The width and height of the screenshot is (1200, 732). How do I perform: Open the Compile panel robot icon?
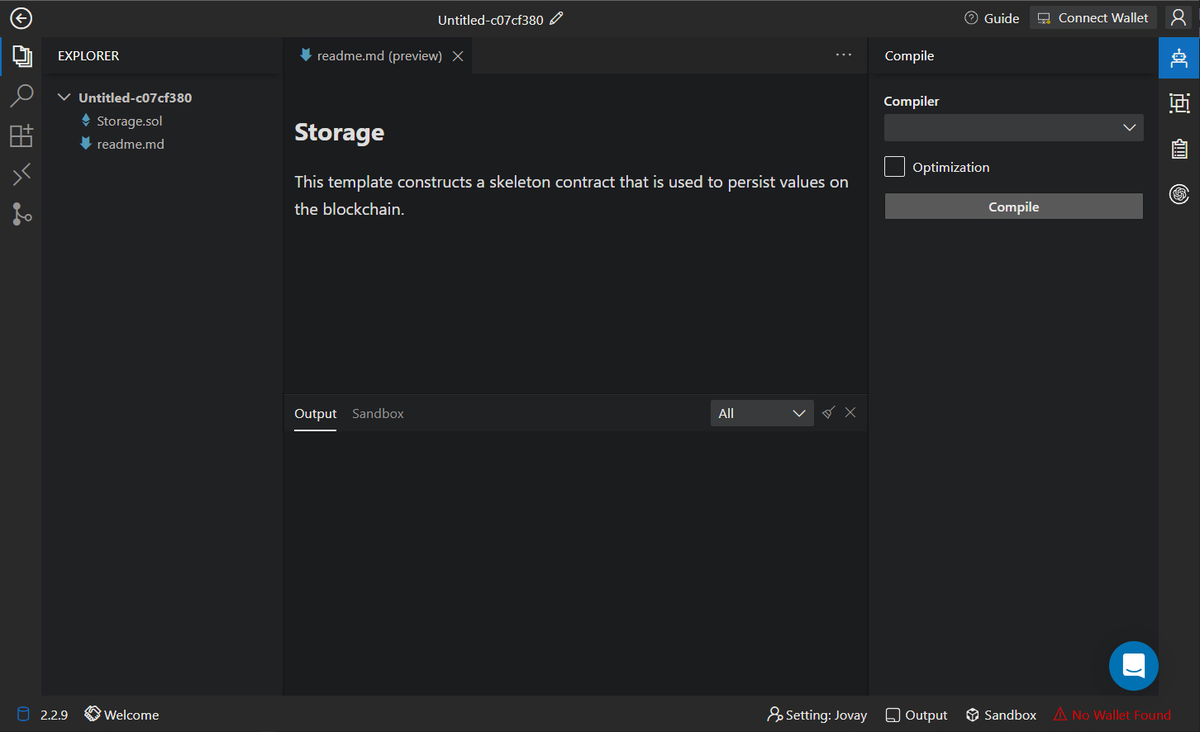[1179, 58]
